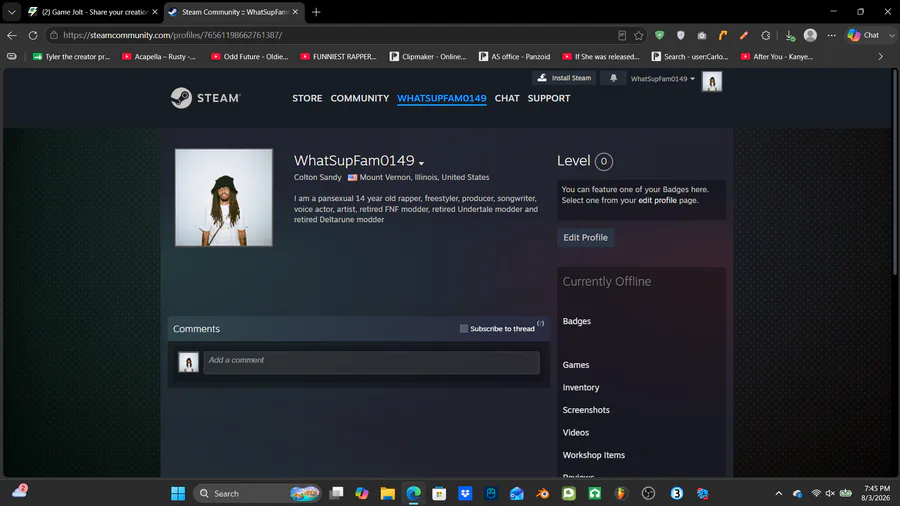The height and width of the screenshot is (506, 900).
Task: Click the commenter avatar beside comment box
Action: click(188, 363)
